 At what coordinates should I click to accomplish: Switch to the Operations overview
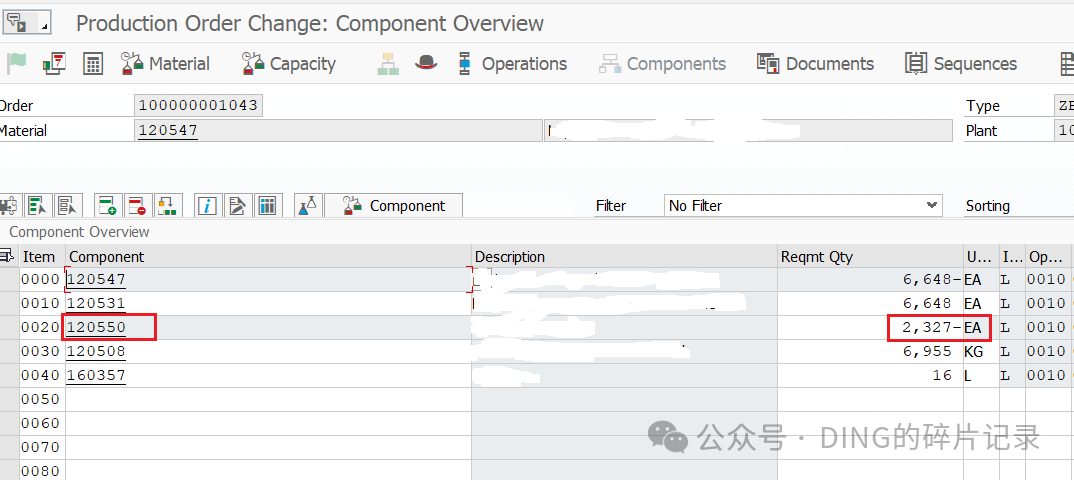tap(512, 64)
